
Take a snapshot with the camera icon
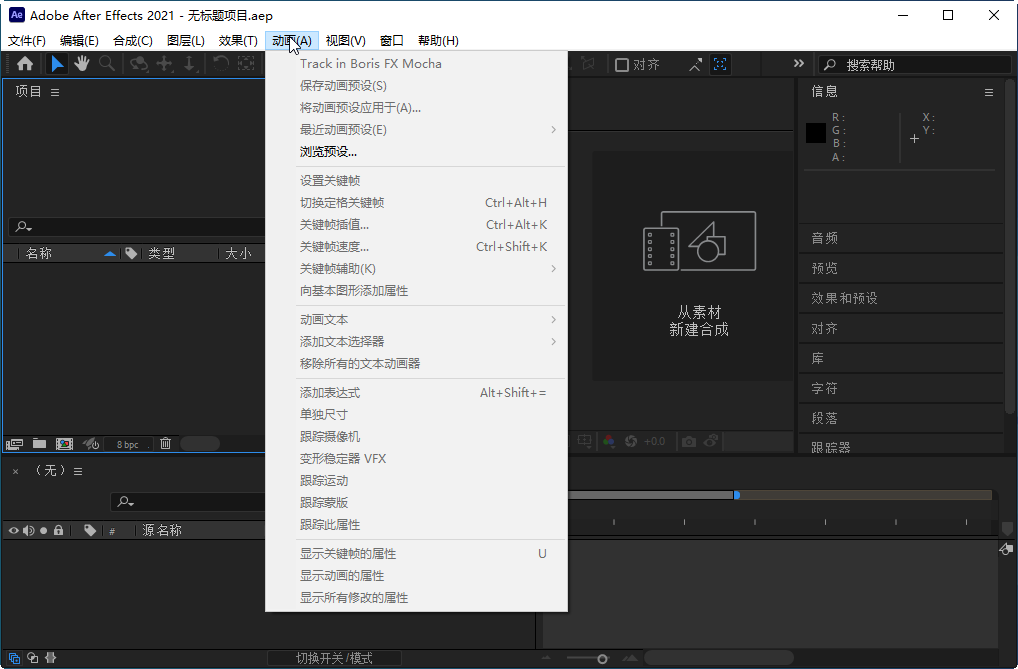pyautogui.click(x=689, y=441)
